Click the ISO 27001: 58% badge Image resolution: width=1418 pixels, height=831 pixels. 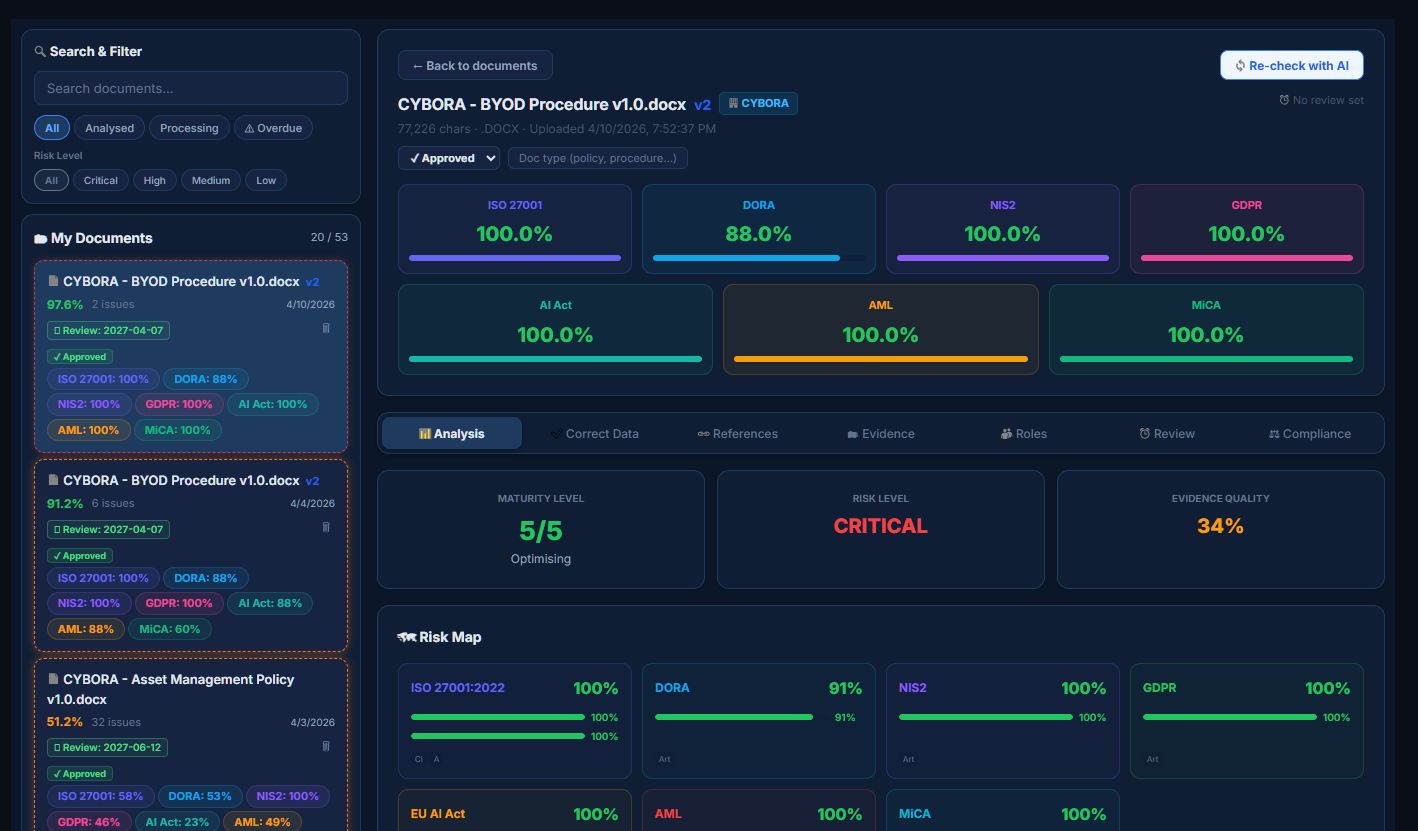click(x=100, y=796)
